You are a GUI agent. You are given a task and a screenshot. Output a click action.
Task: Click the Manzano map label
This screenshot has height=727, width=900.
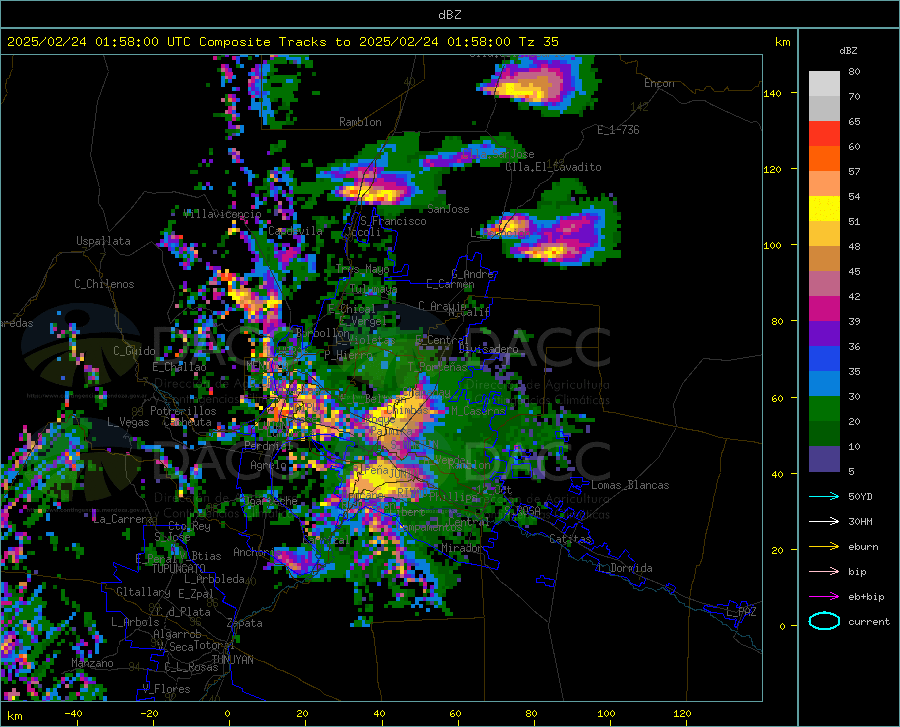pyautogui.click(x=92, y=663)
